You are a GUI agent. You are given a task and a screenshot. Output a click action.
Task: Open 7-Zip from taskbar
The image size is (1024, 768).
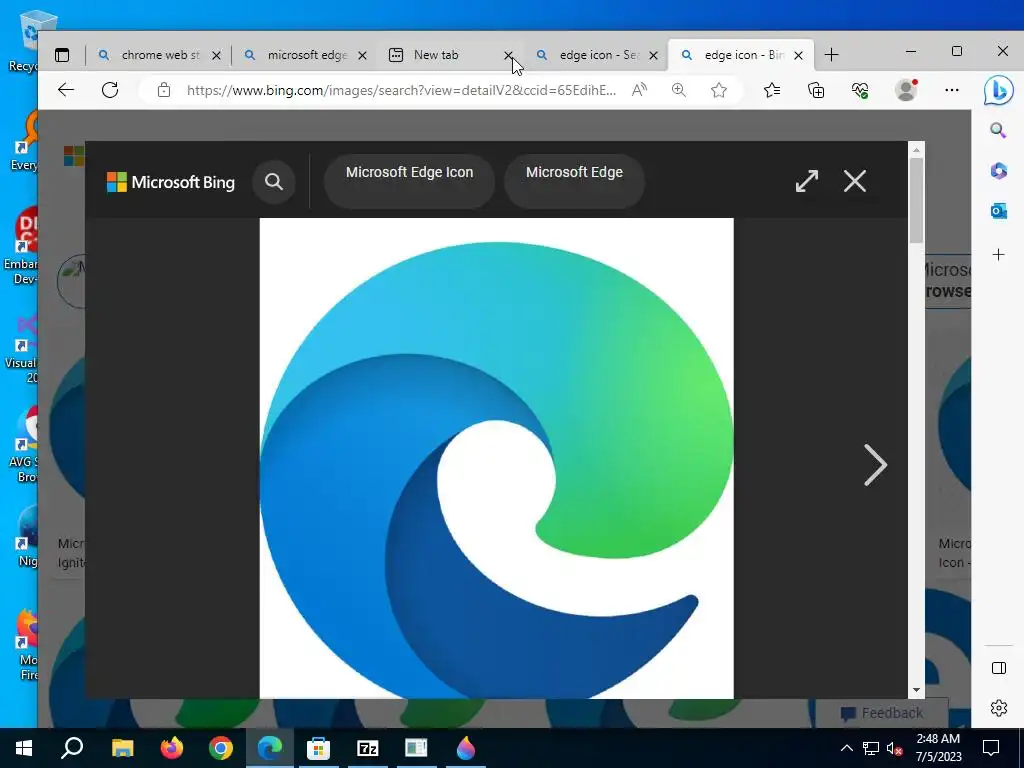[368, 748]
